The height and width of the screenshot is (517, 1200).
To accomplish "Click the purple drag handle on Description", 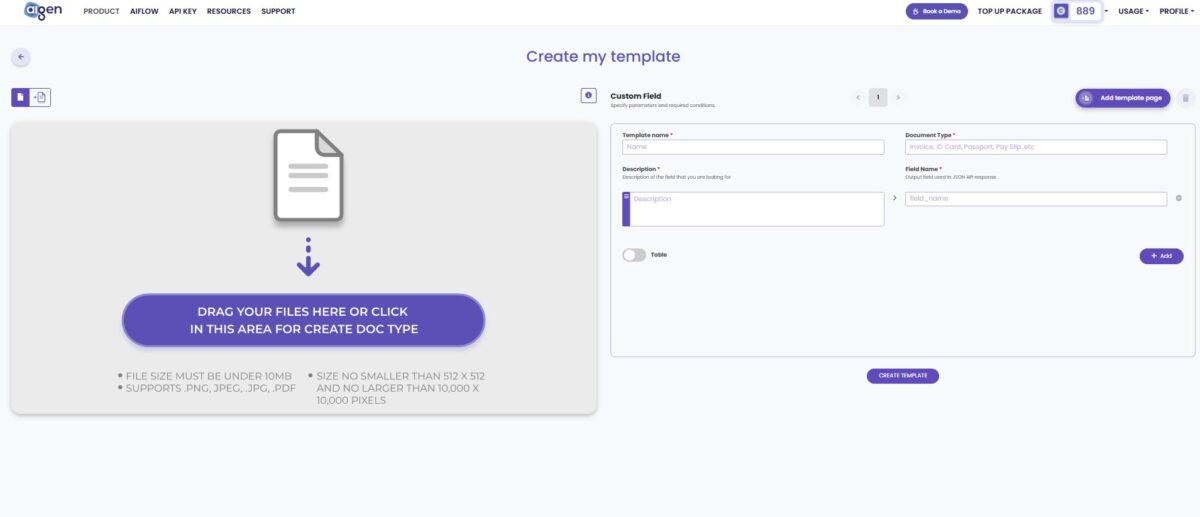I will click(x=626, y=209).
